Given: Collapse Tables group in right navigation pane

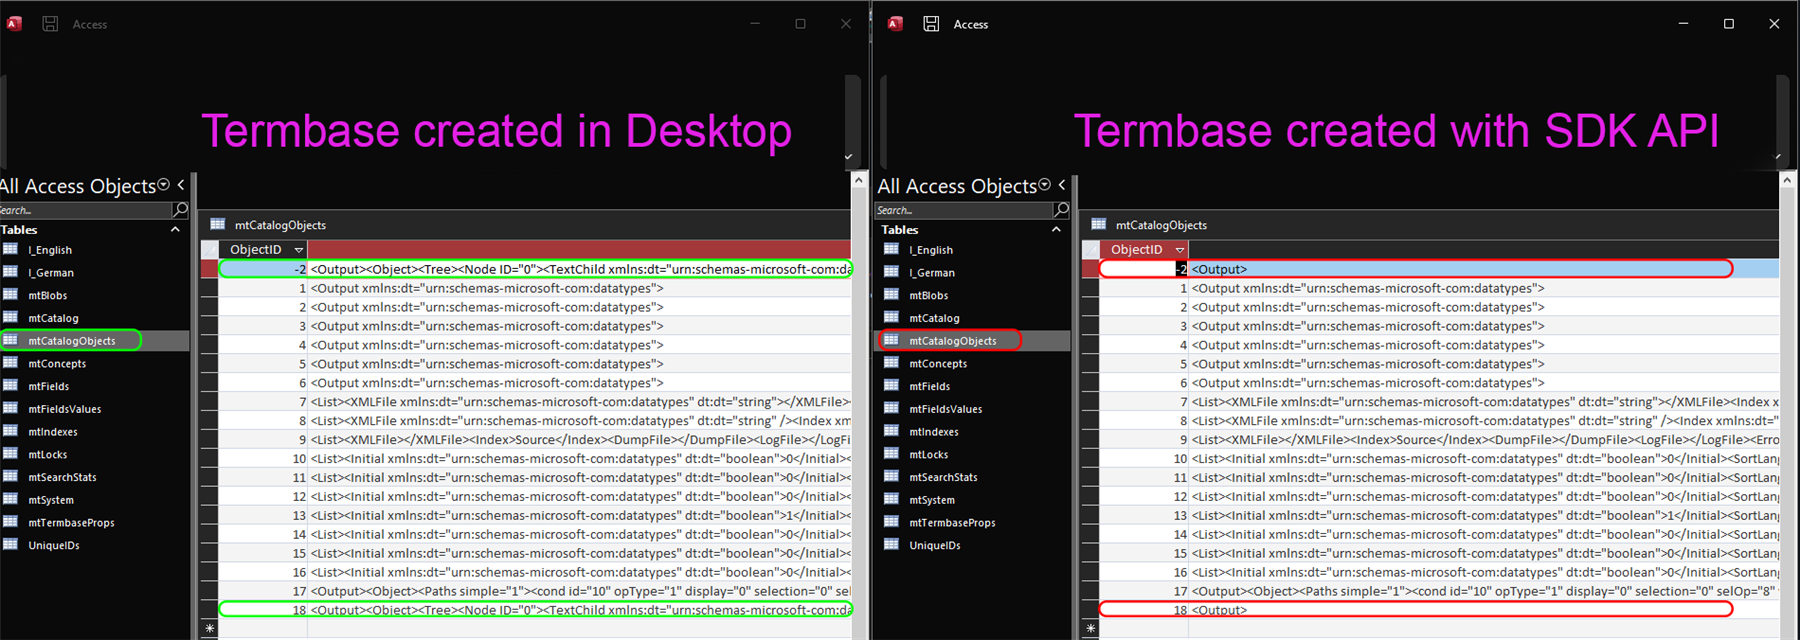Looking at the screenshot, I should point(1056,229).
